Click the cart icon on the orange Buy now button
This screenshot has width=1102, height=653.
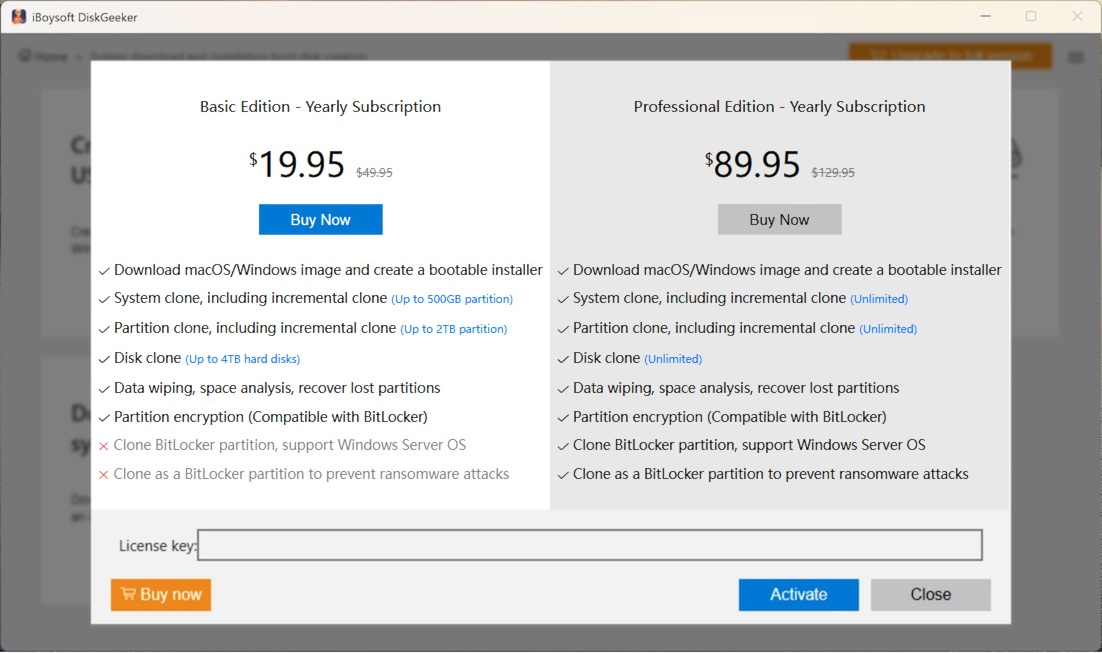tap(129, 595)
